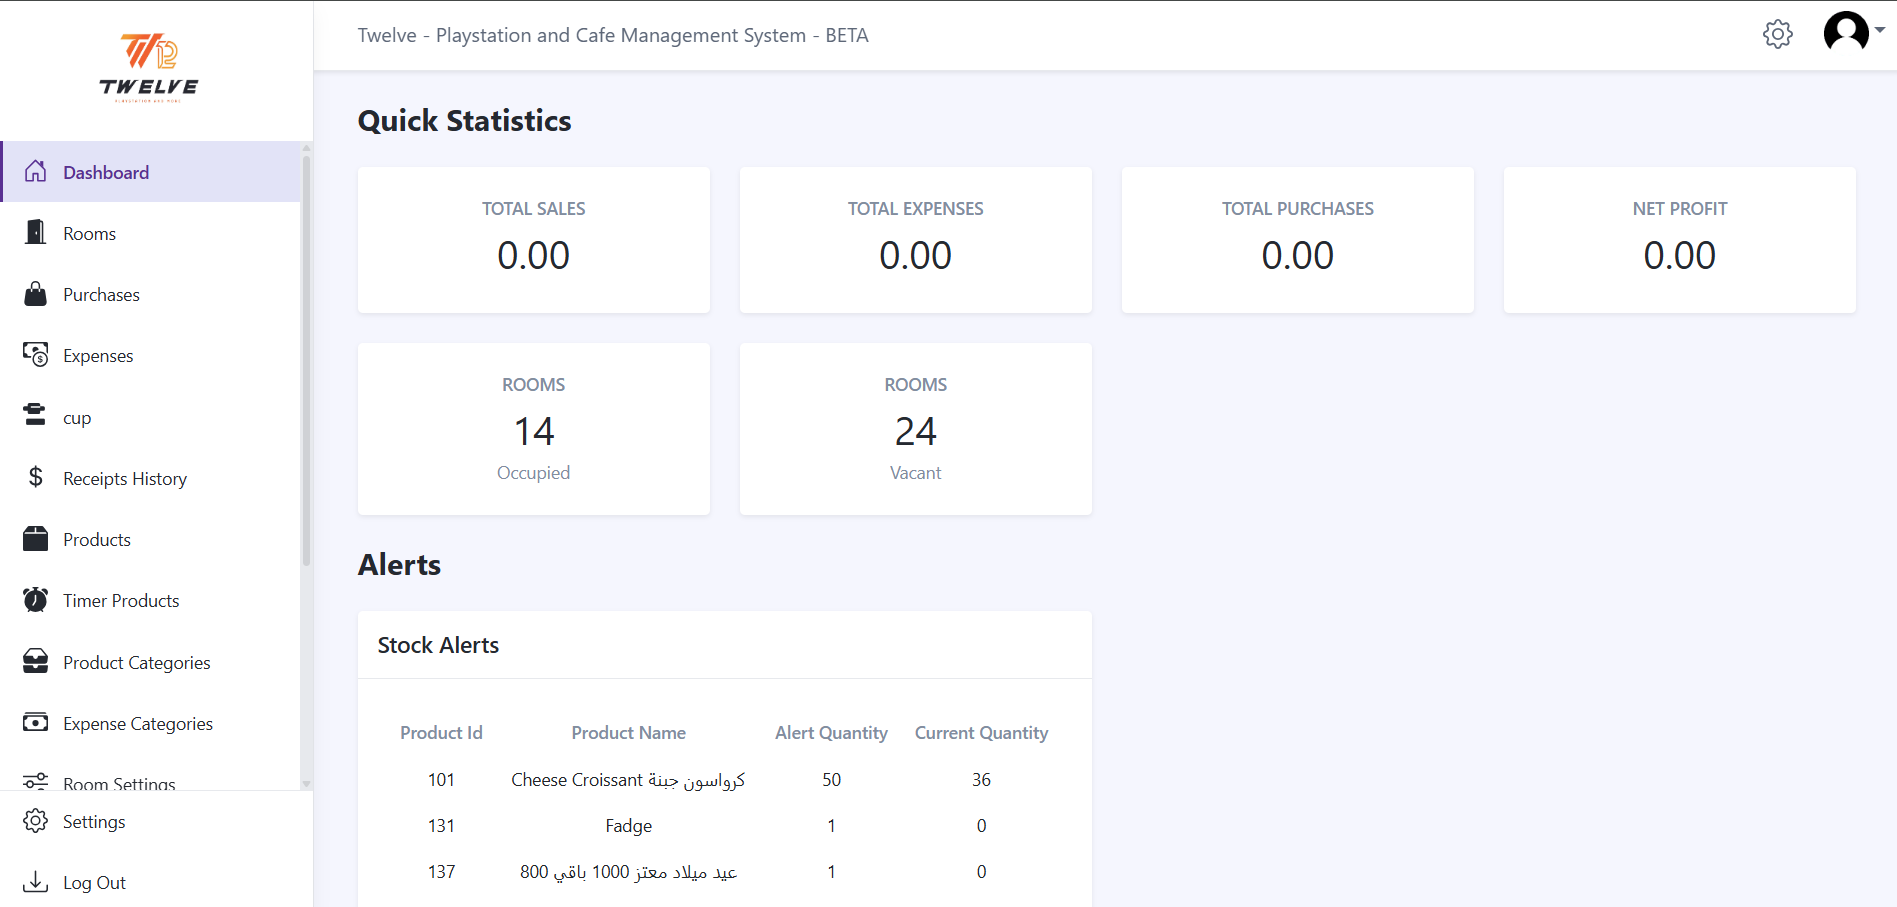Go to the cup menu item

tap(77, 418)
